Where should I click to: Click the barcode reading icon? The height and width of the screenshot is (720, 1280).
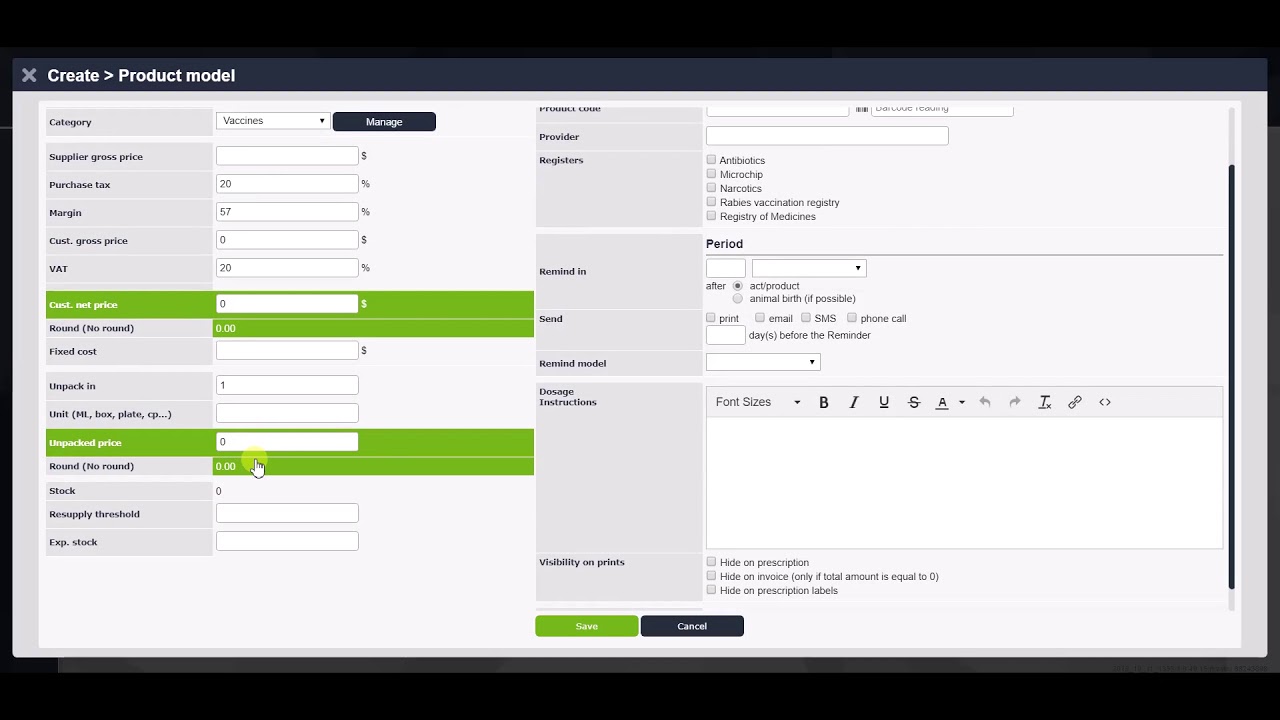pyautogui.click(x=861, y=109)
